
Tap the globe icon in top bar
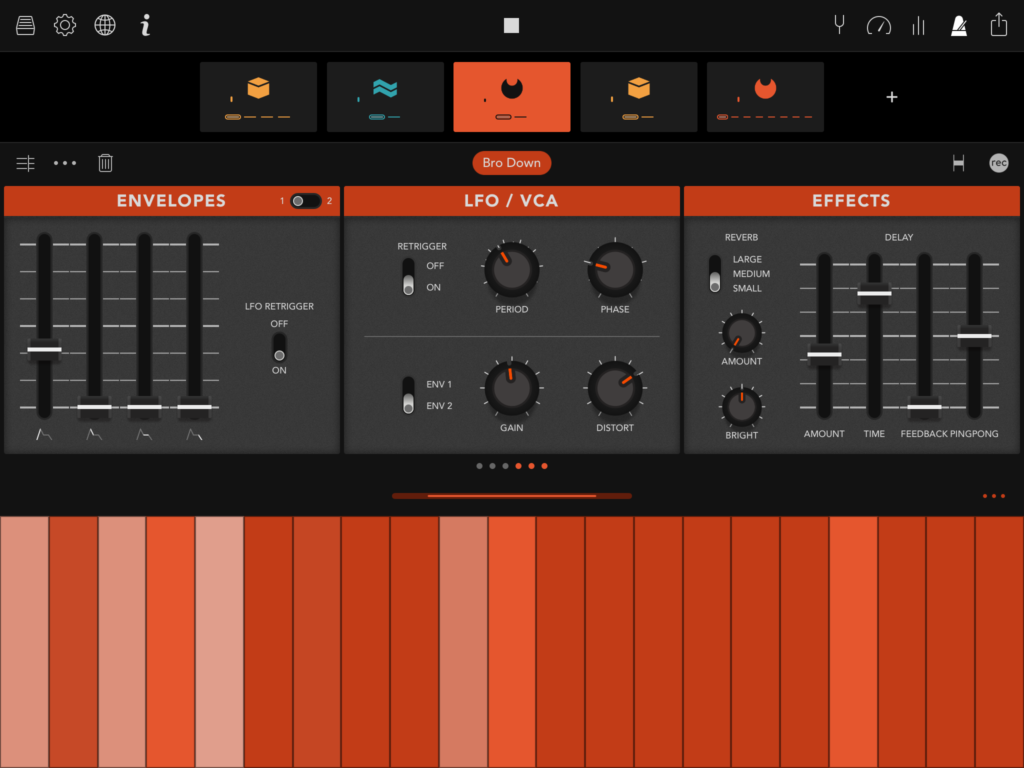105,26
